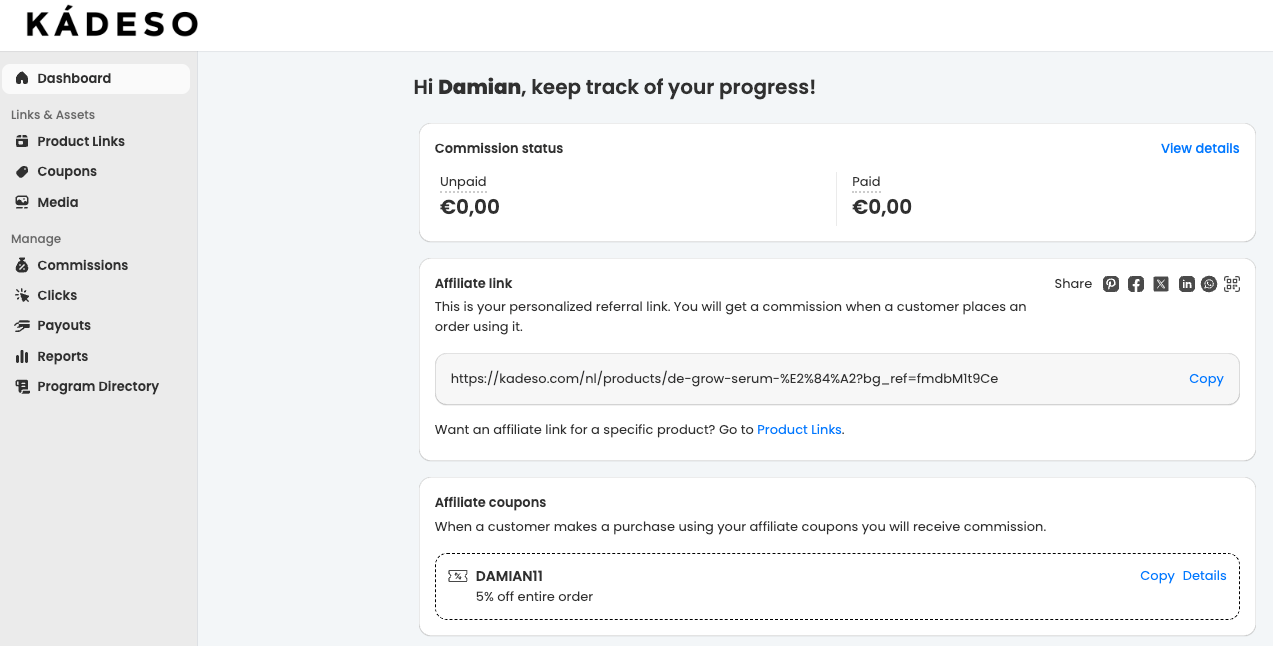
Task: Share affiliate link on Pinterest
Action: [x=1111, y=284]
